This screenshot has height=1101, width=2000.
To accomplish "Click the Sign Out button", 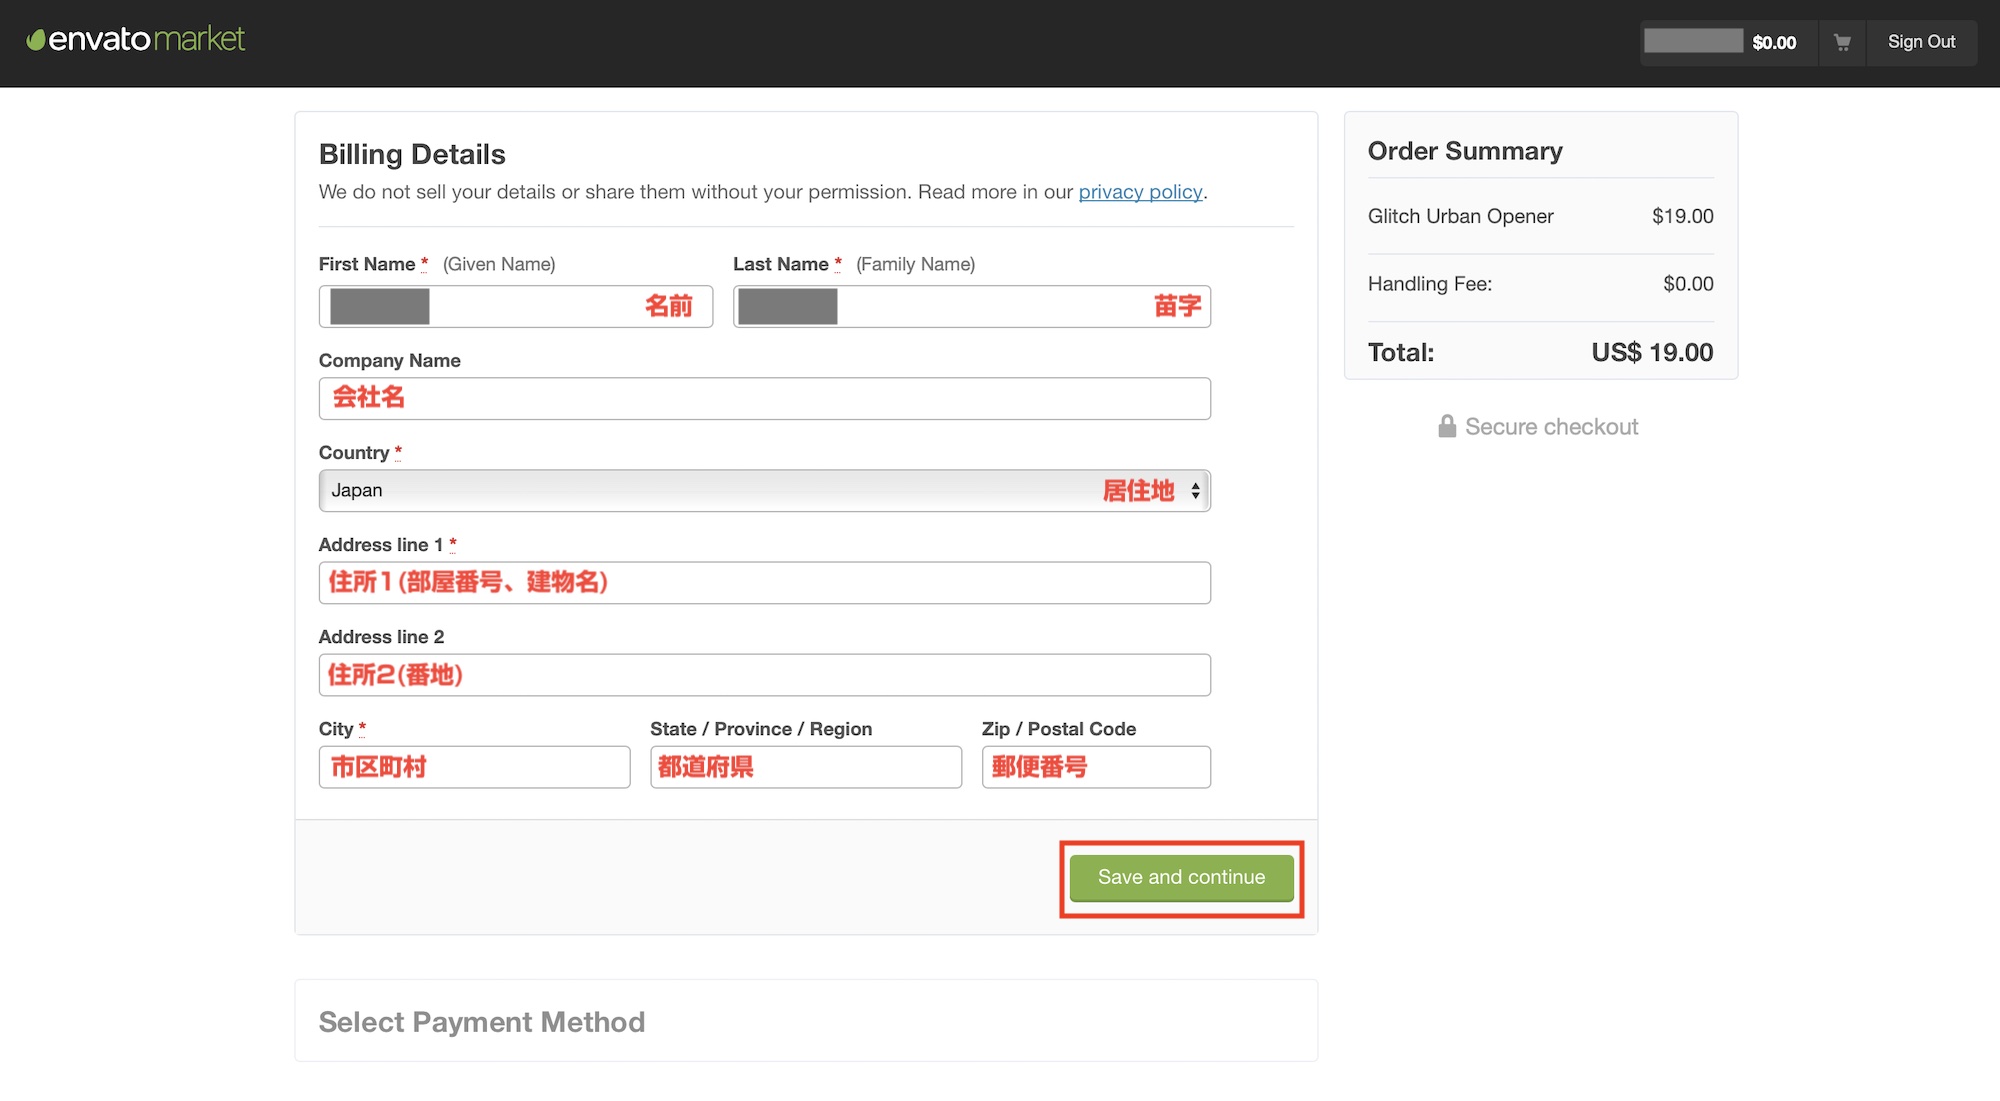I will coord(1920,42).
